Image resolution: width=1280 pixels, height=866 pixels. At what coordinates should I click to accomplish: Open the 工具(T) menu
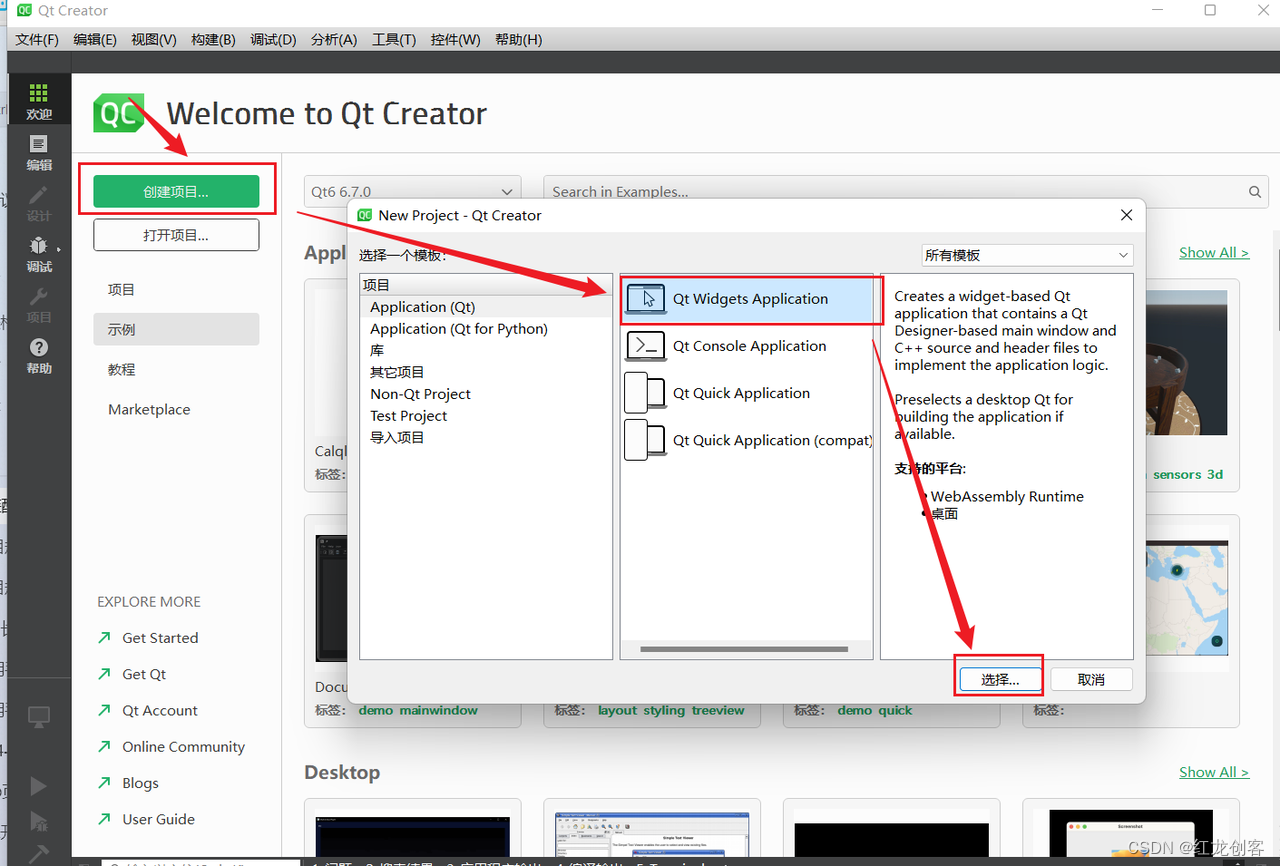coord(394,39)
